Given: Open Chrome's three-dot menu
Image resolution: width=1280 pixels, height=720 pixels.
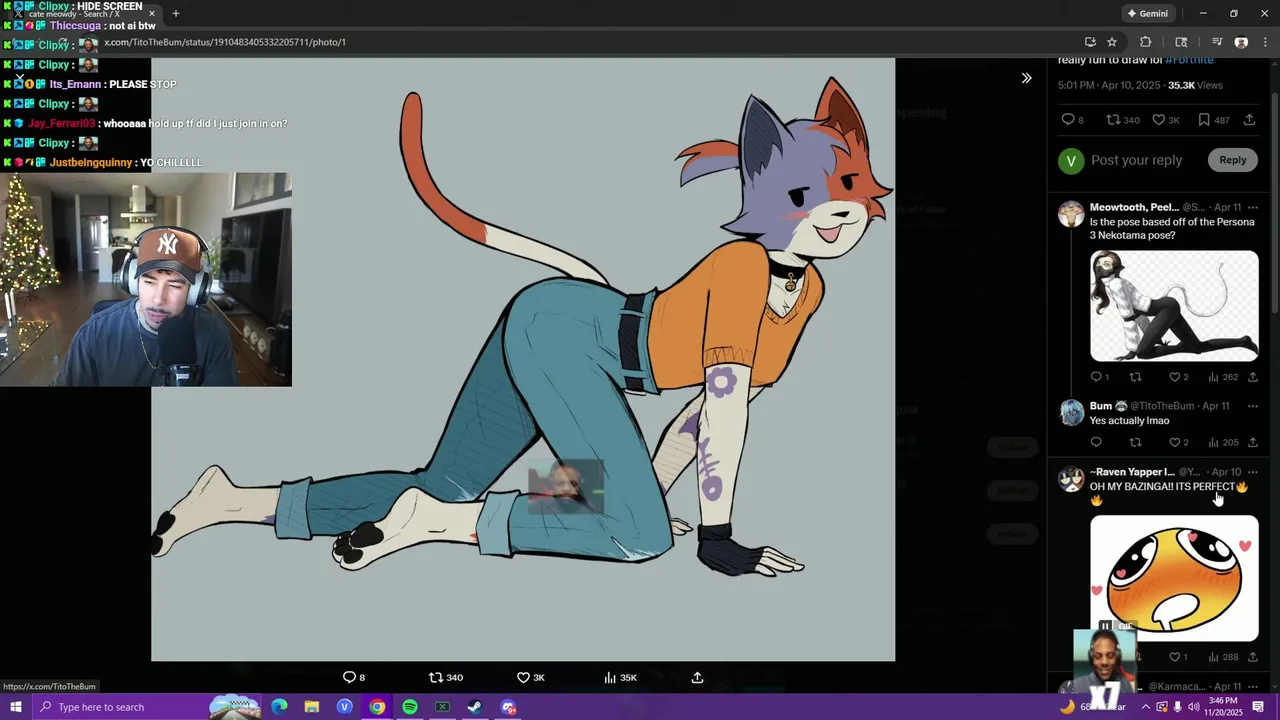Looking at the screenshot, I should click(x=1265, y=42).
